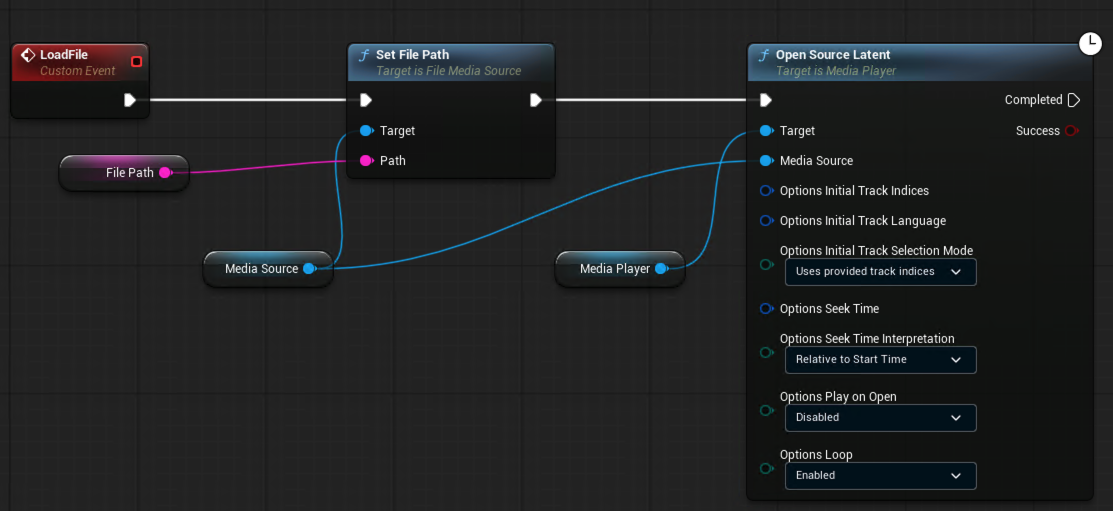1113x511 pixels.
Task: Click the red Success boolean output pin
Action: tap(1072, 131)
